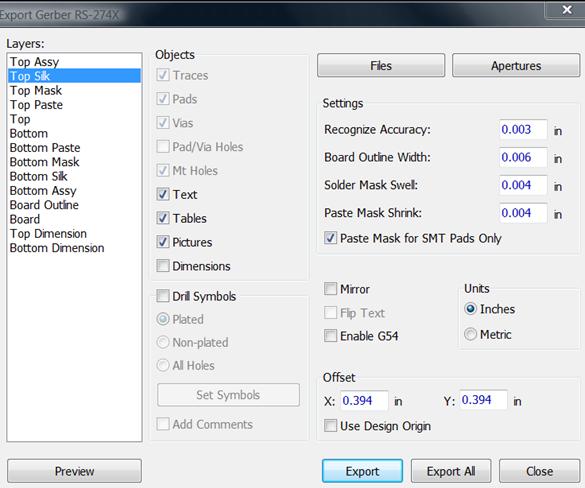Enable Drill Symbols option
The height and width of the screenshot is (488, 585).
[x=163, y=296]
